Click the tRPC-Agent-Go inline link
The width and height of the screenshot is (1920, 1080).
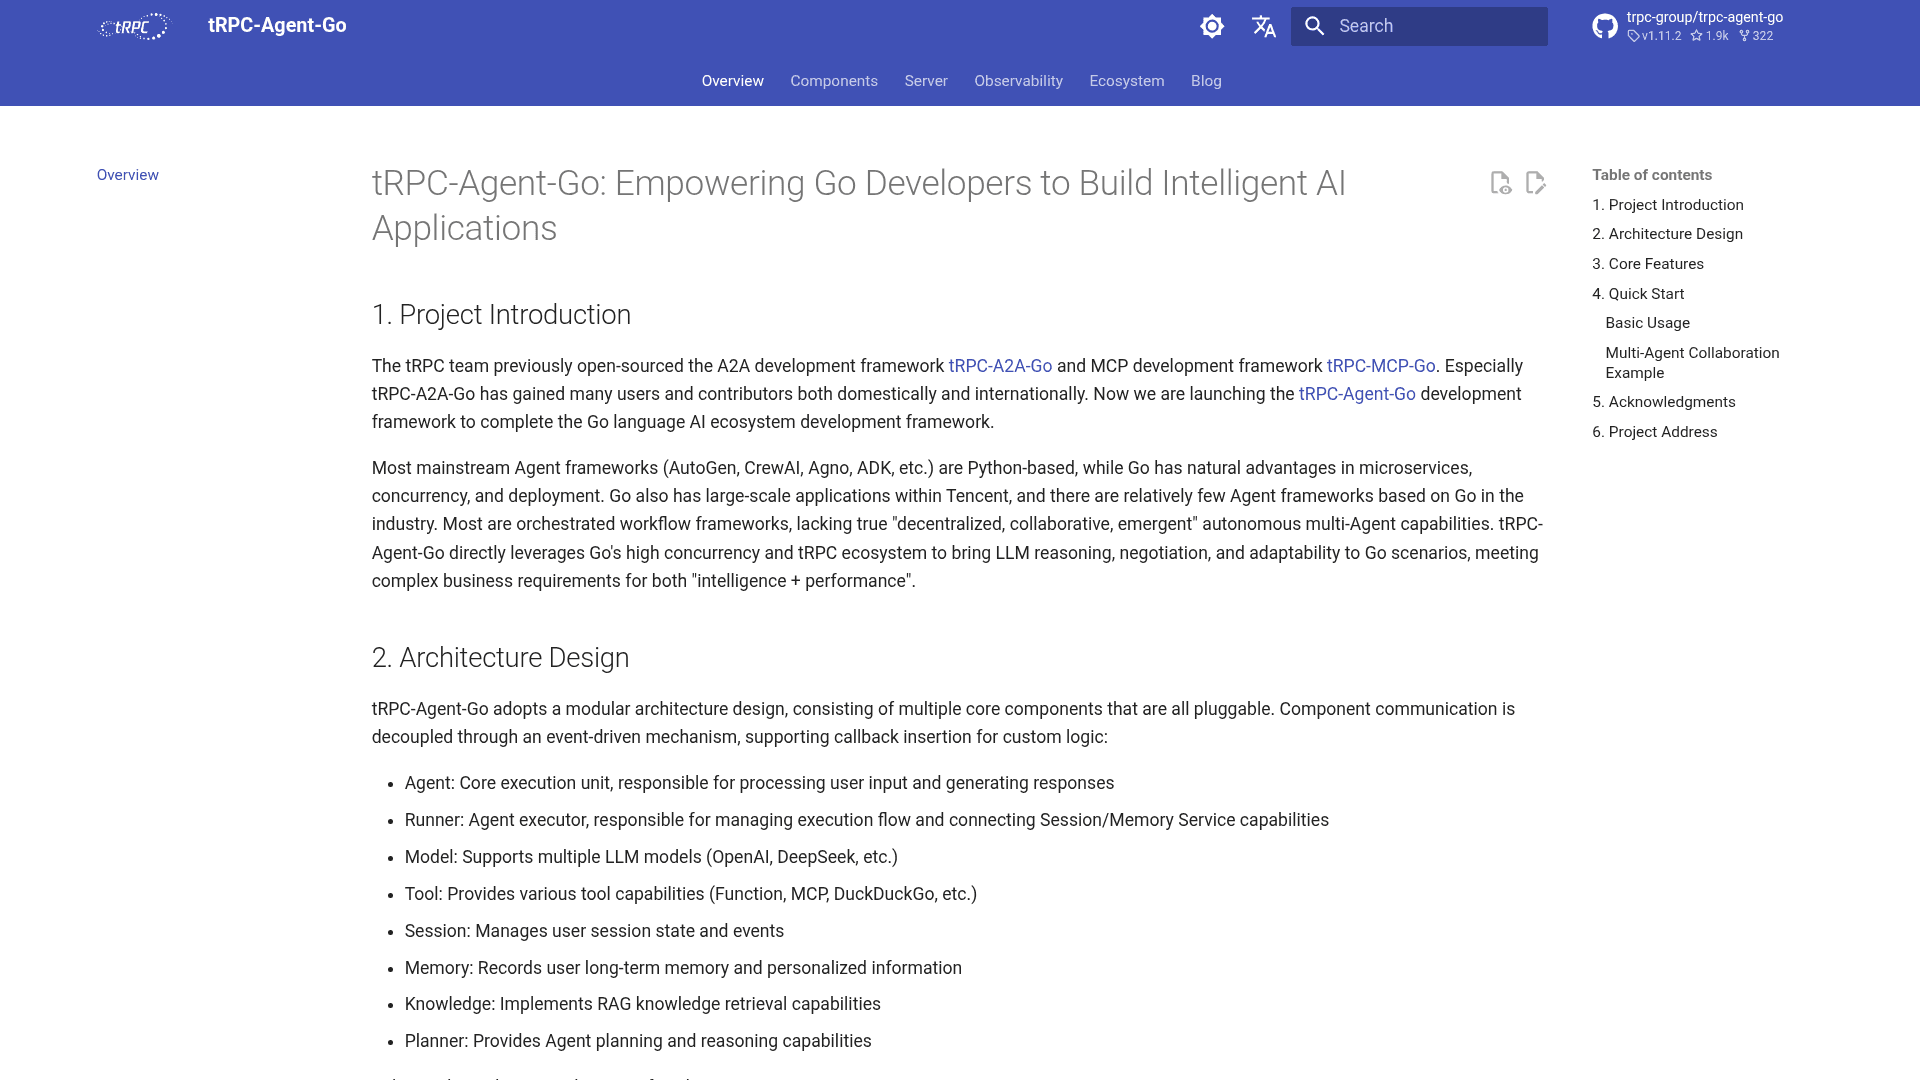(1357, 394)
